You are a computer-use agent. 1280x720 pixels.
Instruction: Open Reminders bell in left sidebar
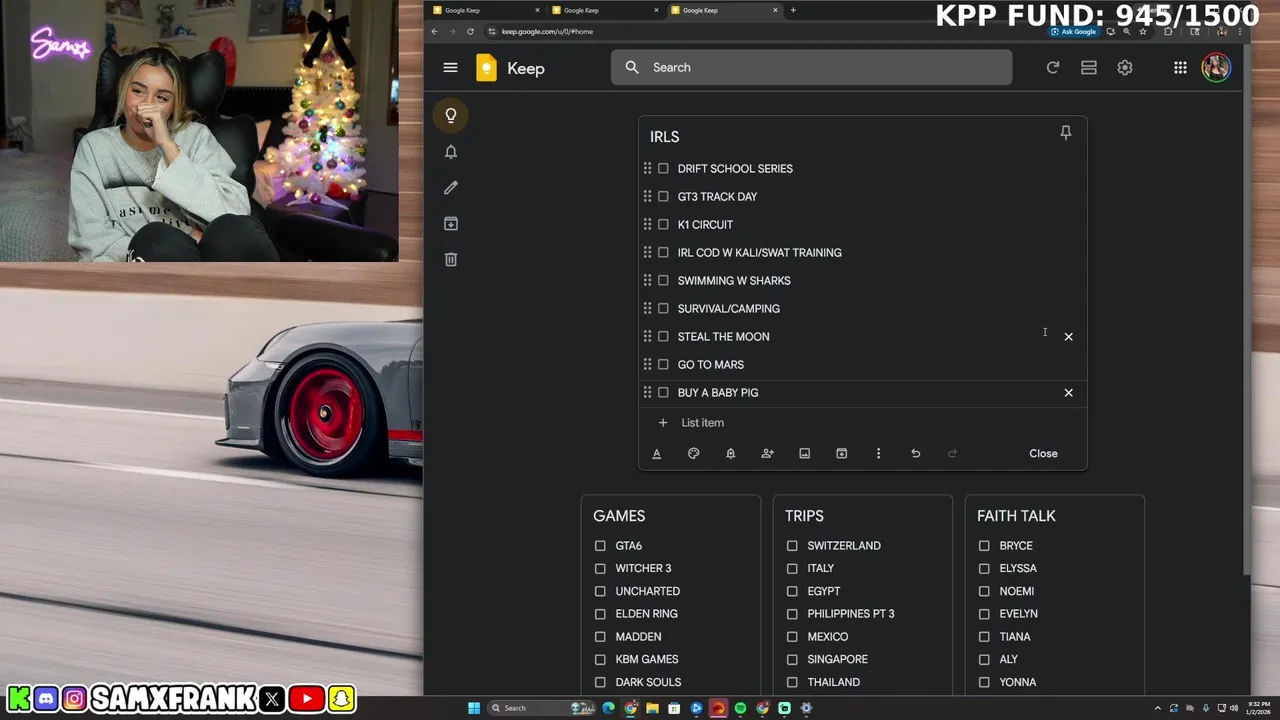(x=451, y=151)
